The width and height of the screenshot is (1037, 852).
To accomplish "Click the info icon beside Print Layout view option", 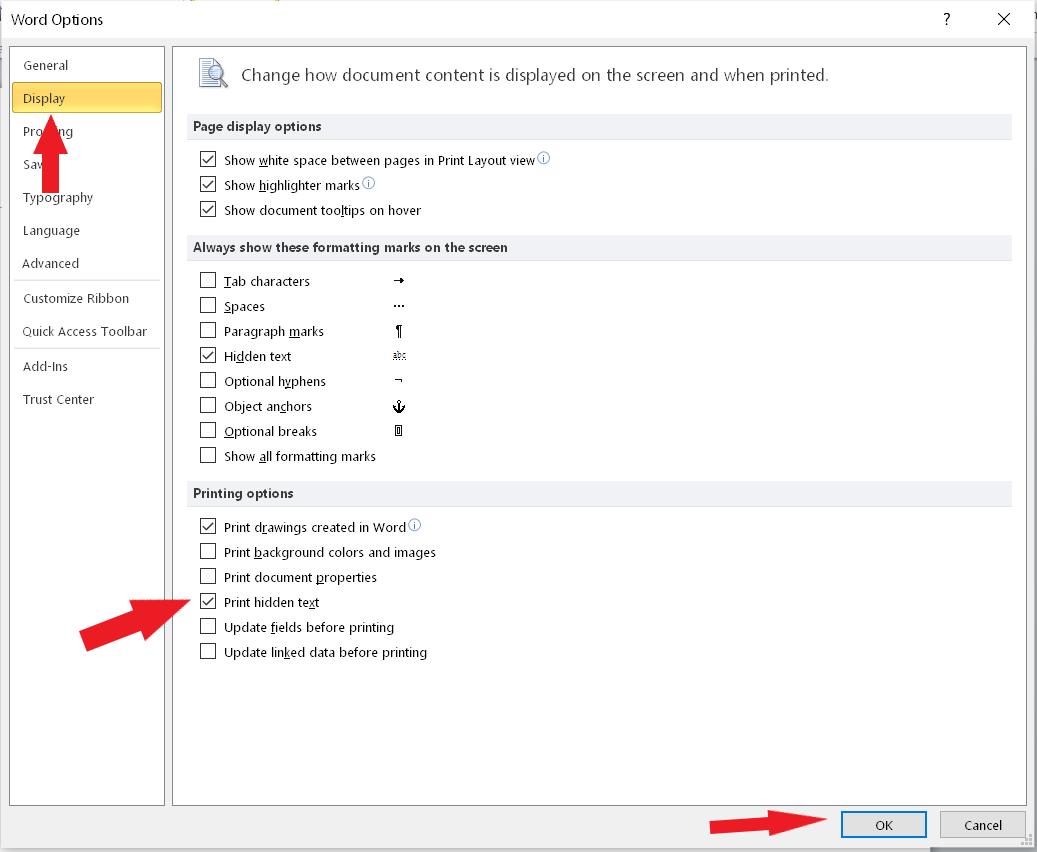I will coord(543,158).
